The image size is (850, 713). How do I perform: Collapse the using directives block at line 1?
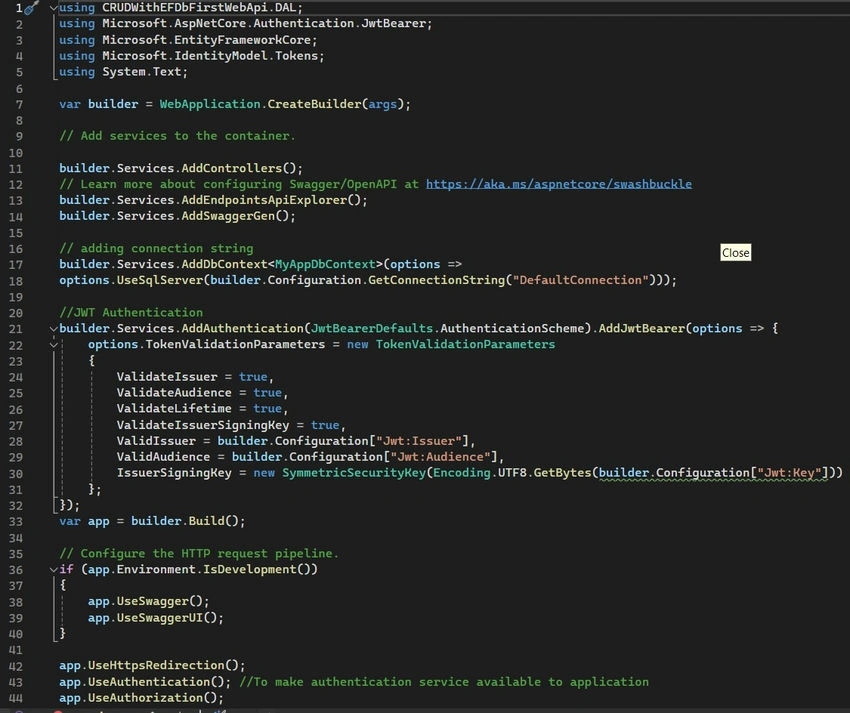click(53, 8)
